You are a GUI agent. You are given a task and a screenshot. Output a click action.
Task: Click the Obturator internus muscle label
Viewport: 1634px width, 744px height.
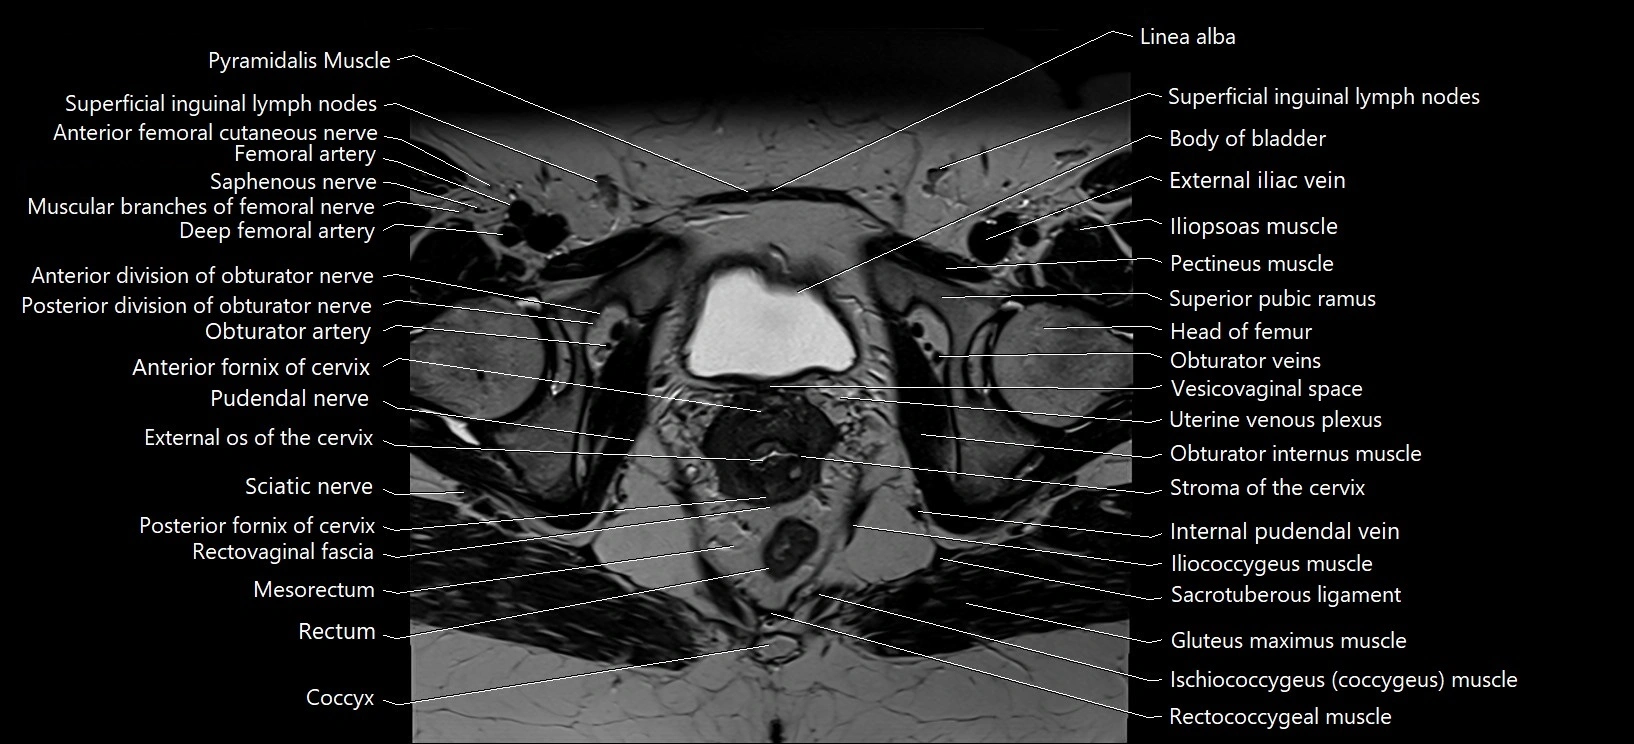point(1295,454)
